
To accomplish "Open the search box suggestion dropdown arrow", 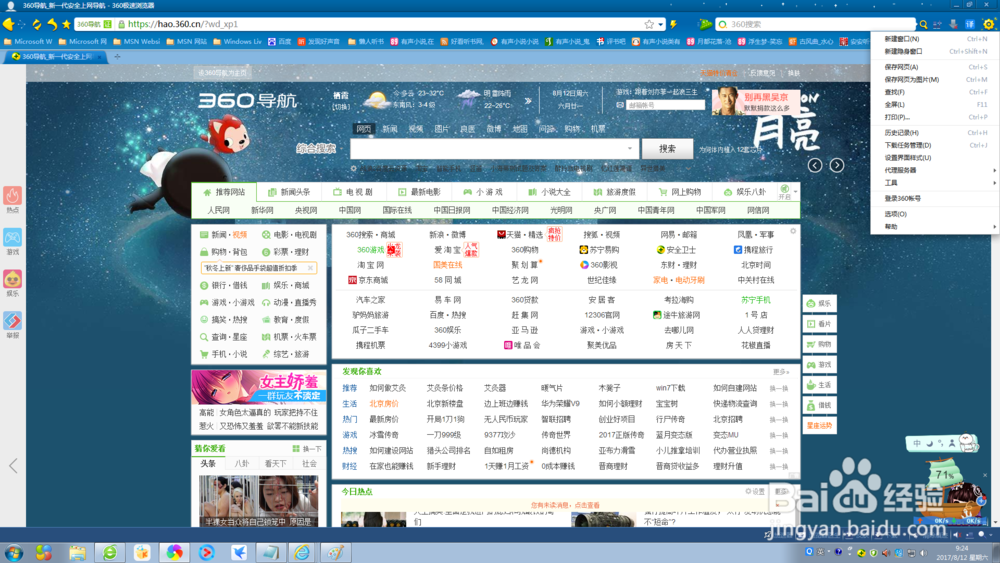I will tap(629, 149).
